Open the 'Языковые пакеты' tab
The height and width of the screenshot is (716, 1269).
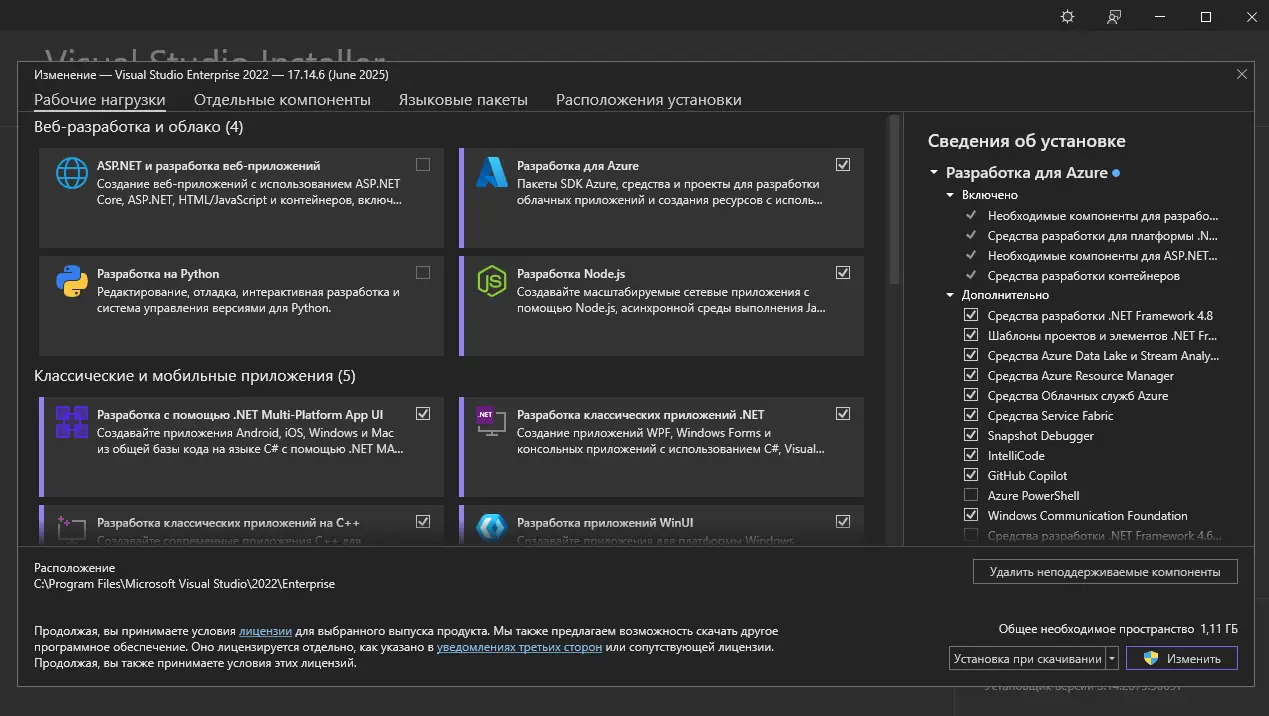click(463, 100)
